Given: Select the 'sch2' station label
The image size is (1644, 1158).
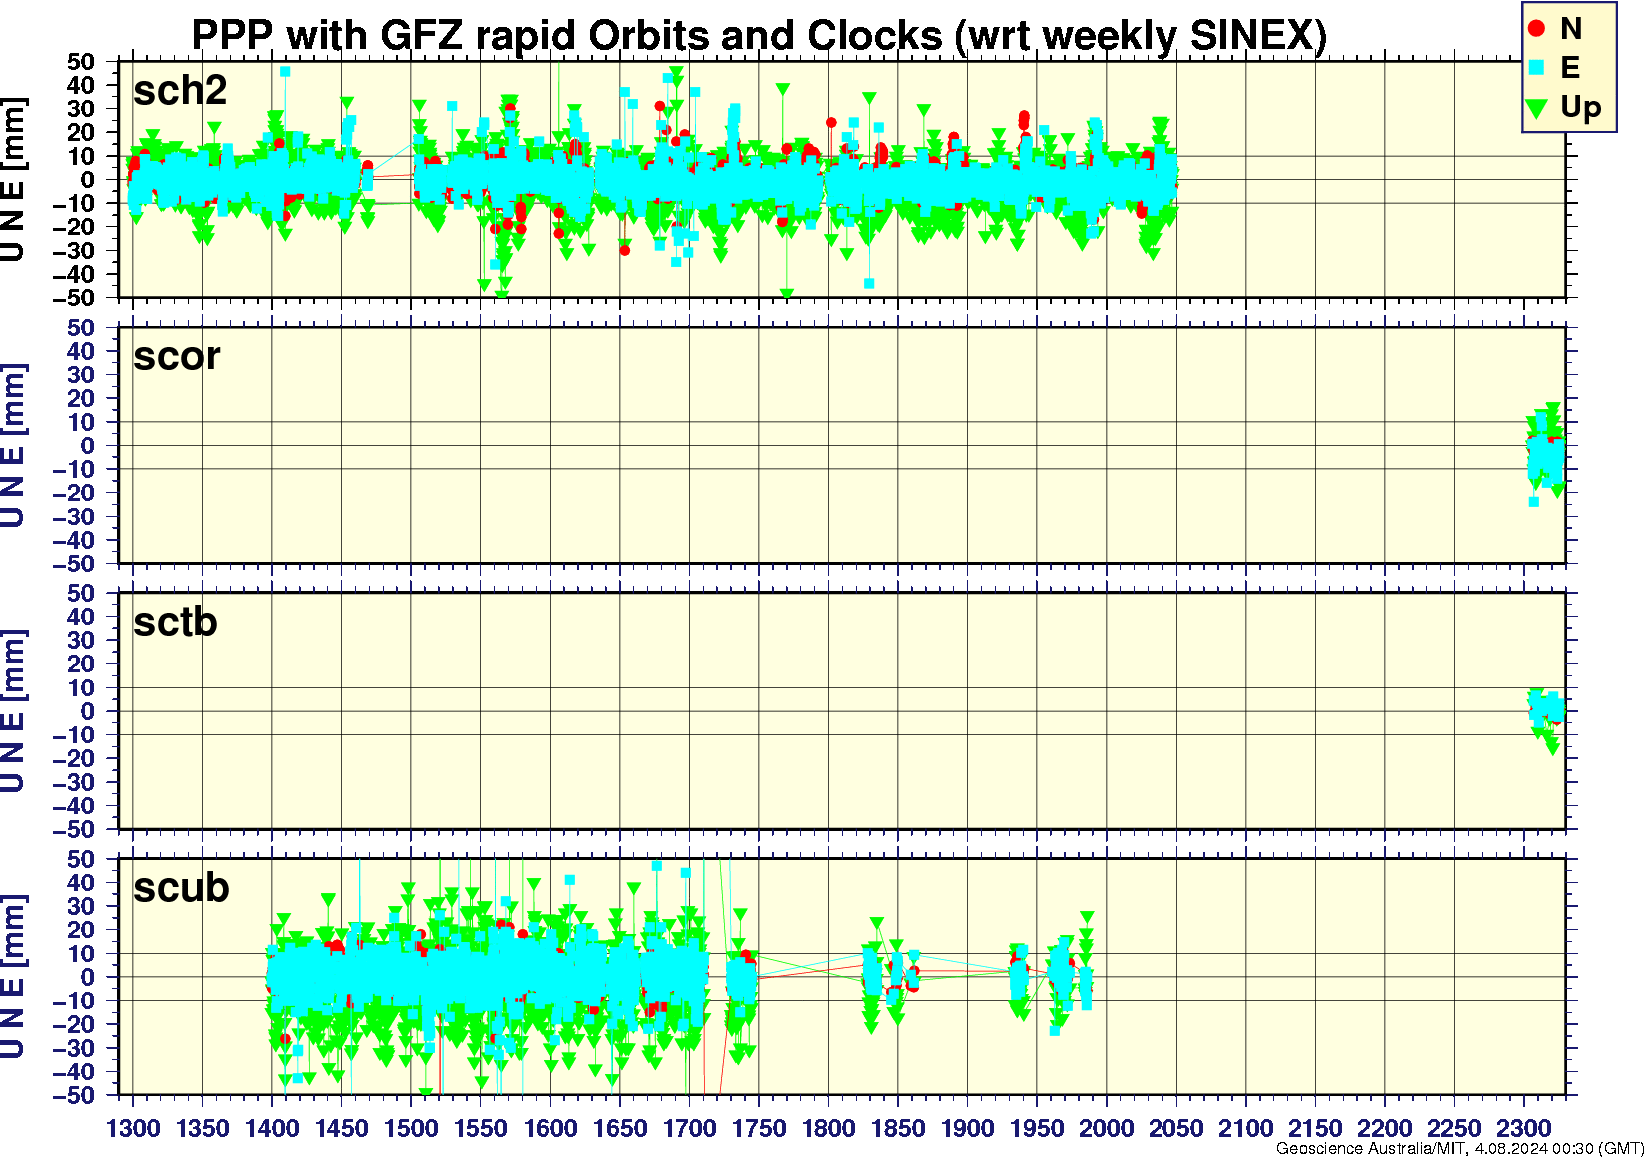Looking at the screenshot, I should click(x=180, y=90).
